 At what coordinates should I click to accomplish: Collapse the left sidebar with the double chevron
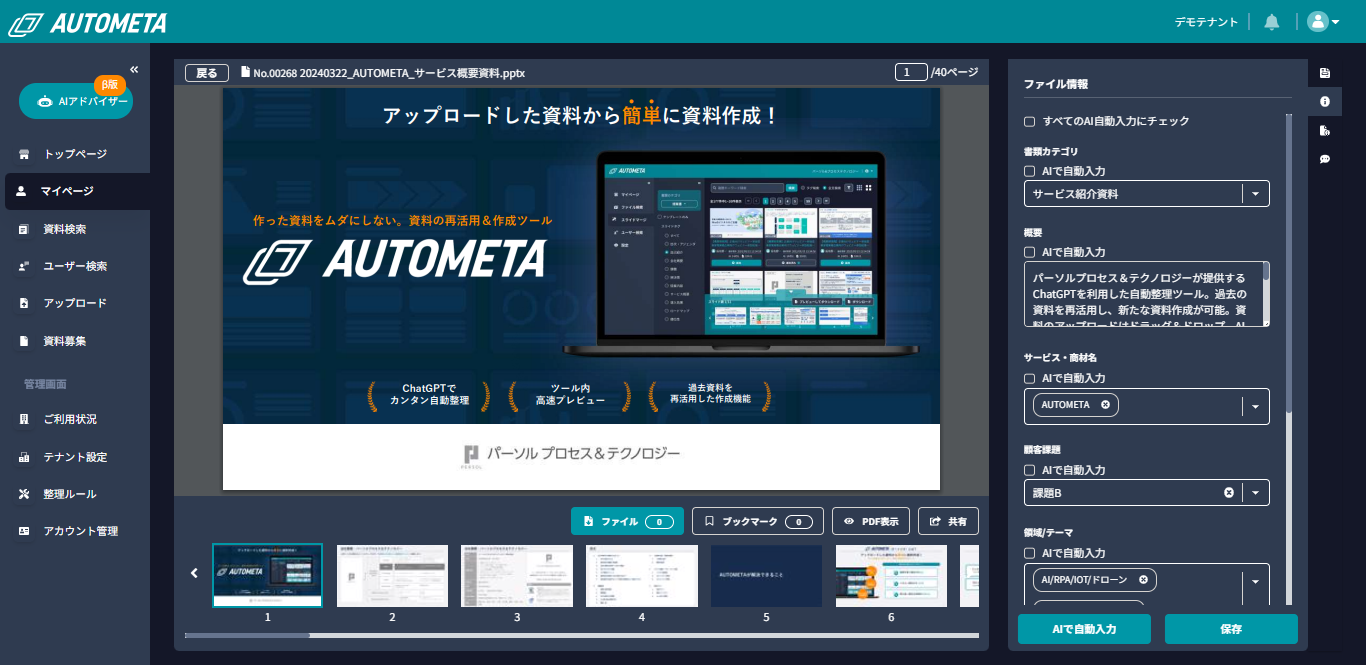click(134, 69)
